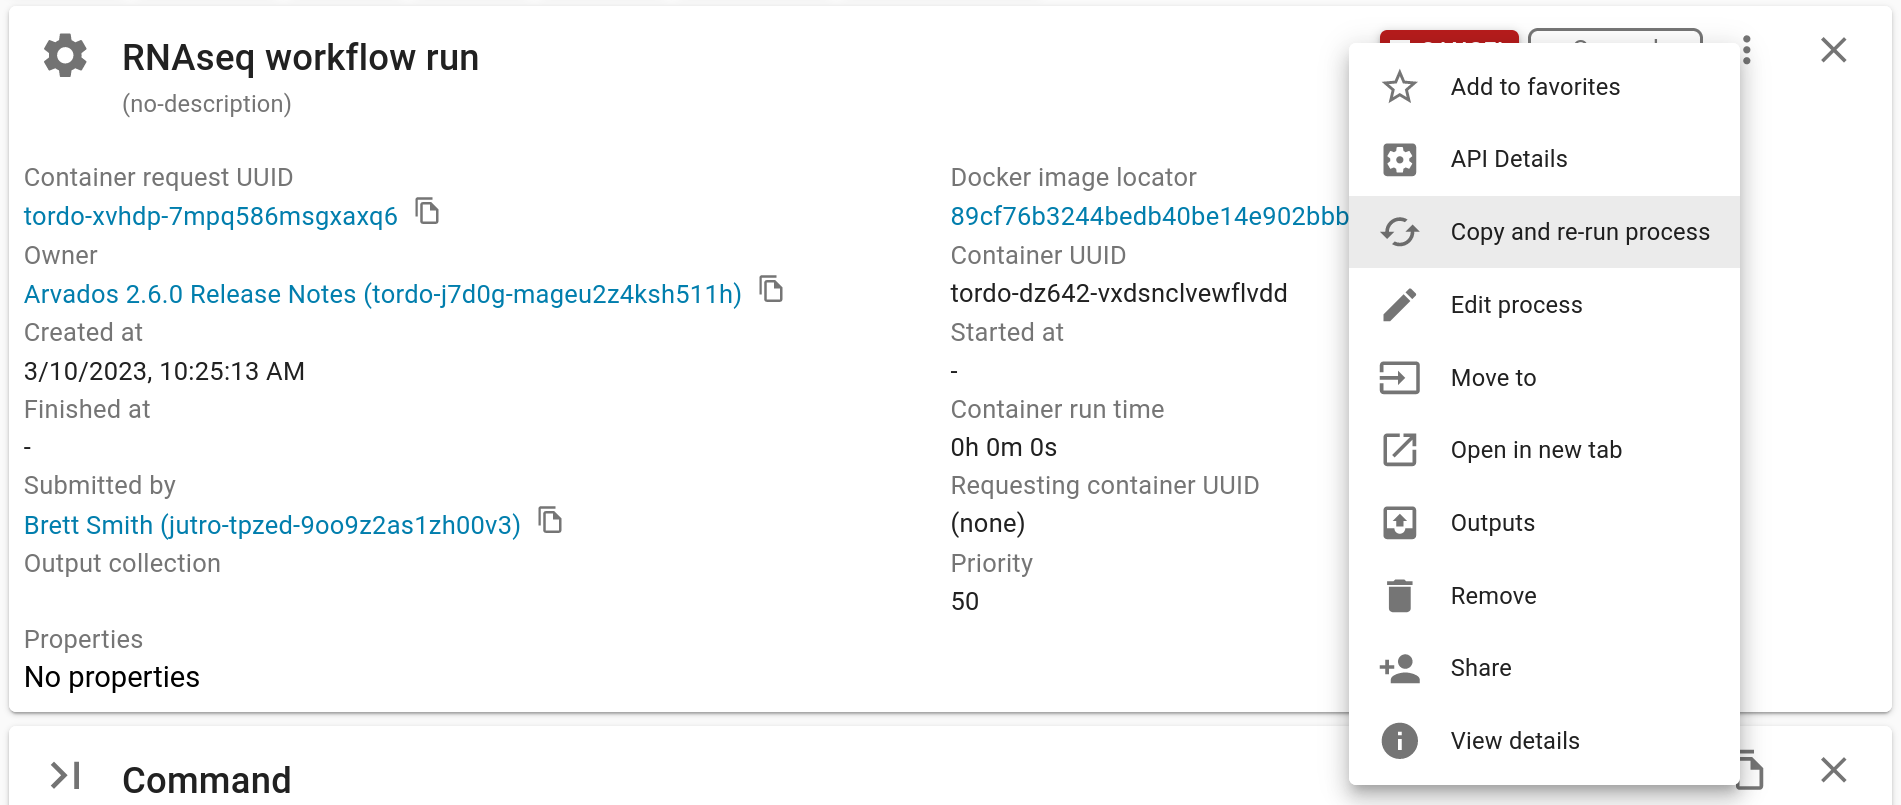Choose Copy and re-run process
Image resolution: width=1901 pixels, height=805 pixels.
1579,232
